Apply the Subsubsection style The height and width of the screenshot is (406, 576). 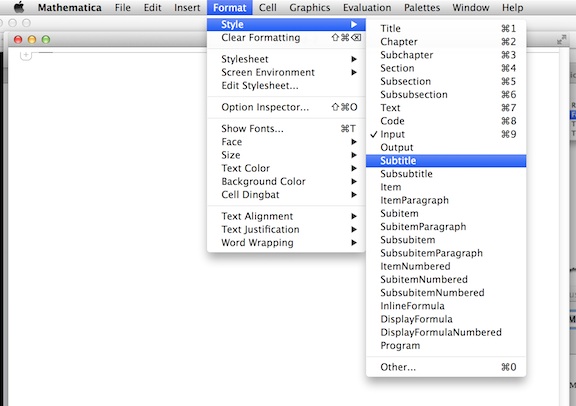446,95
